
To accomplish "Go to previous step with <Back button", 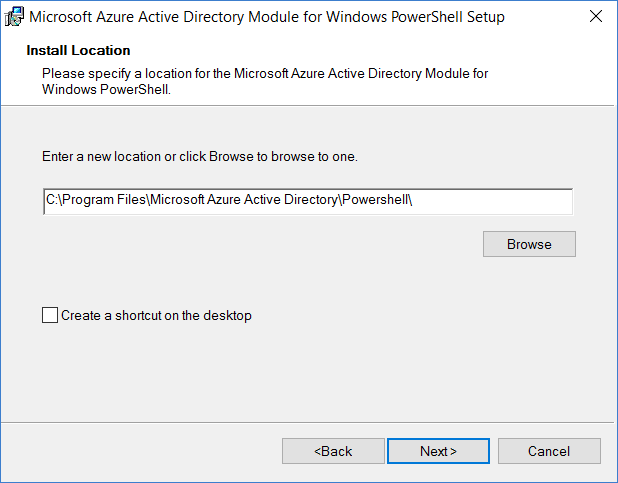I will [333, 451].
